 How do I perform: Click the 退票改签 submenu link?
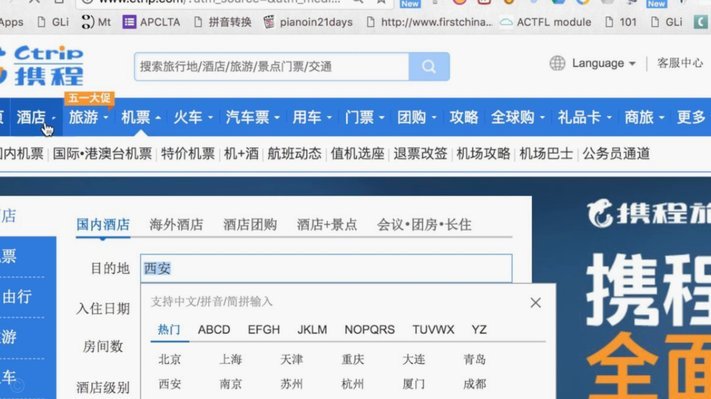420,154
